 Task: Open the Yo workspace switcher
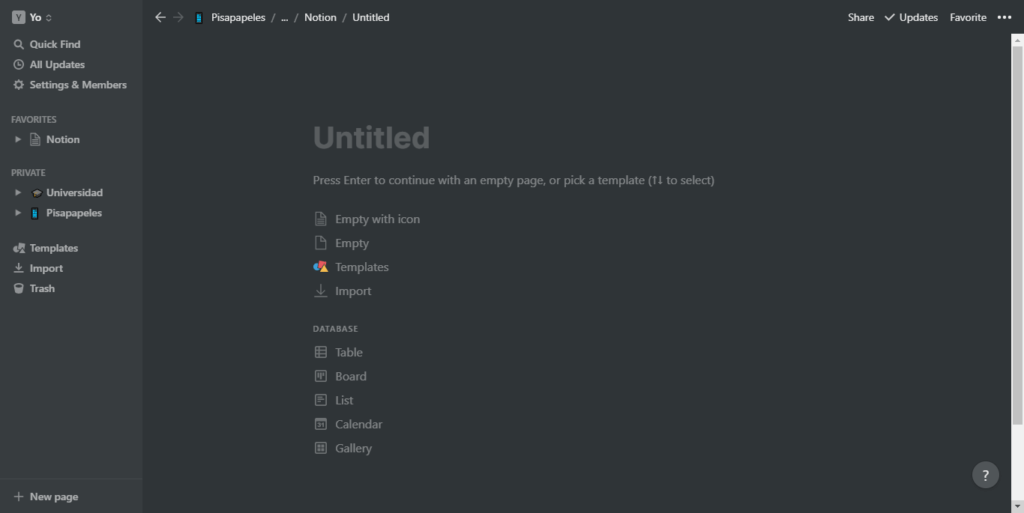coord(32,17)
